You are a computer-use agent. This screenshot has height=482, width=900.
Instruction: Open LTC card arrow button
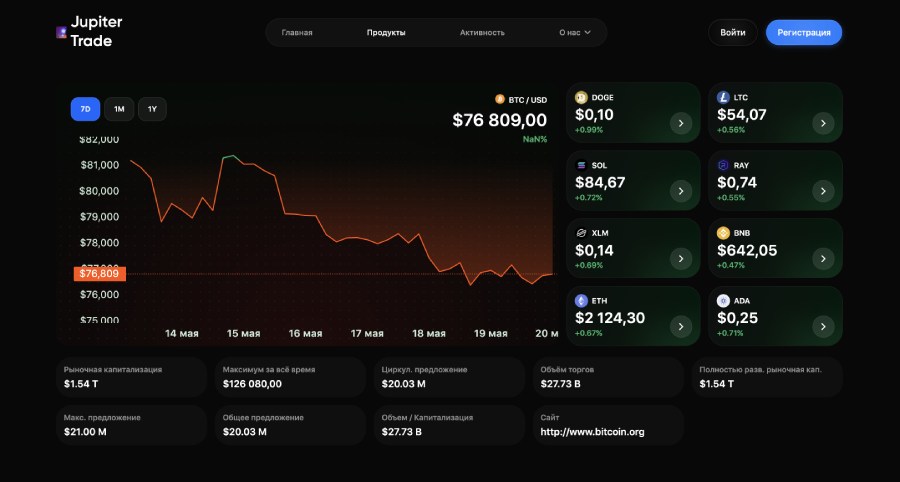pos(823,123)
